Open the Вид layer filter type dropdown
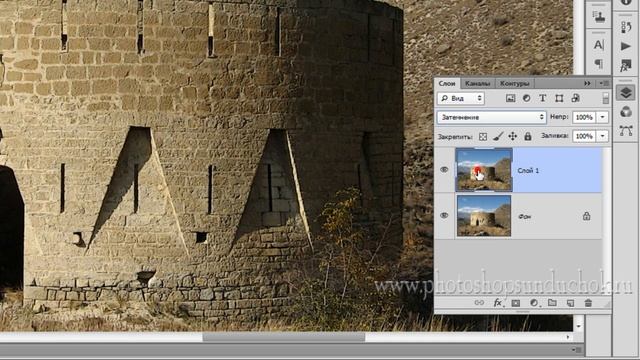640x360 pixels. tap(461, 98)
